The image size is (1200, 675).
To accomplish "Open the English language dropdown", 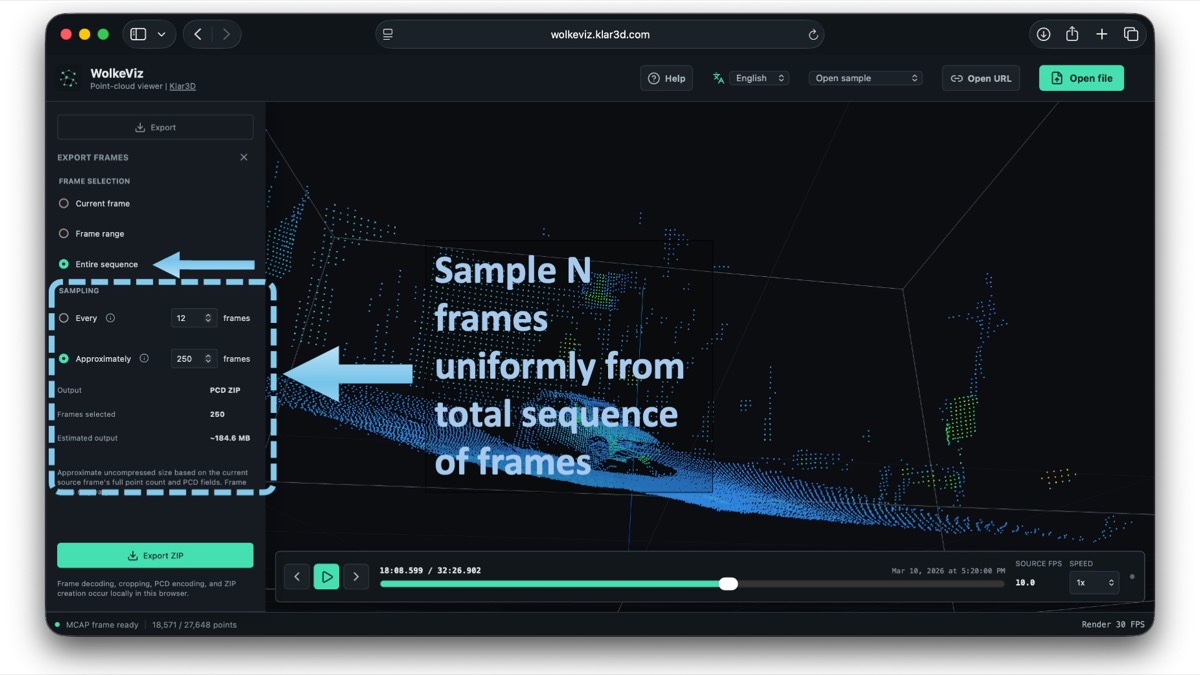I will 760,78.
